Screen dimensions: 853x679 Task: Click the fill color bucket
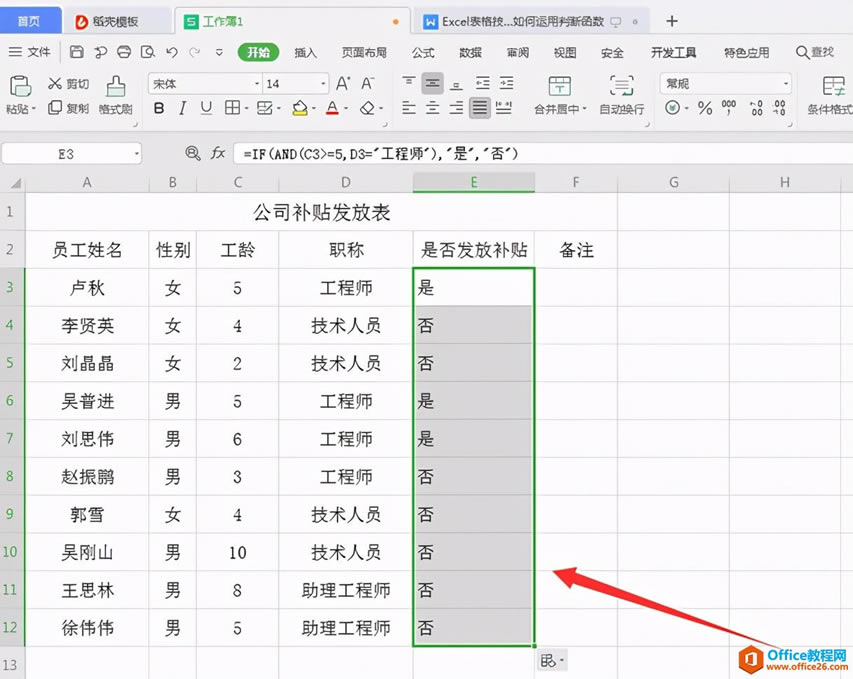(x=299, y=108)
